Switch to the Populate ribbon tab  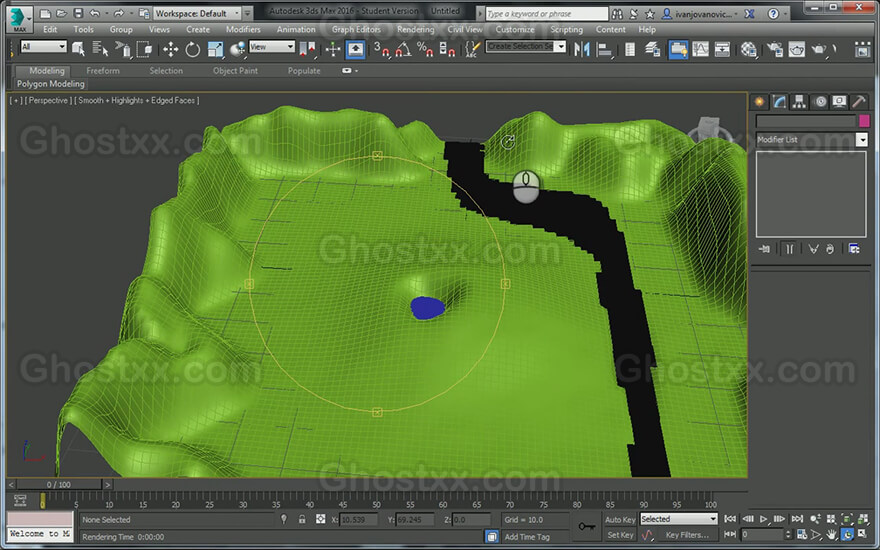click(x=304, y=71)
